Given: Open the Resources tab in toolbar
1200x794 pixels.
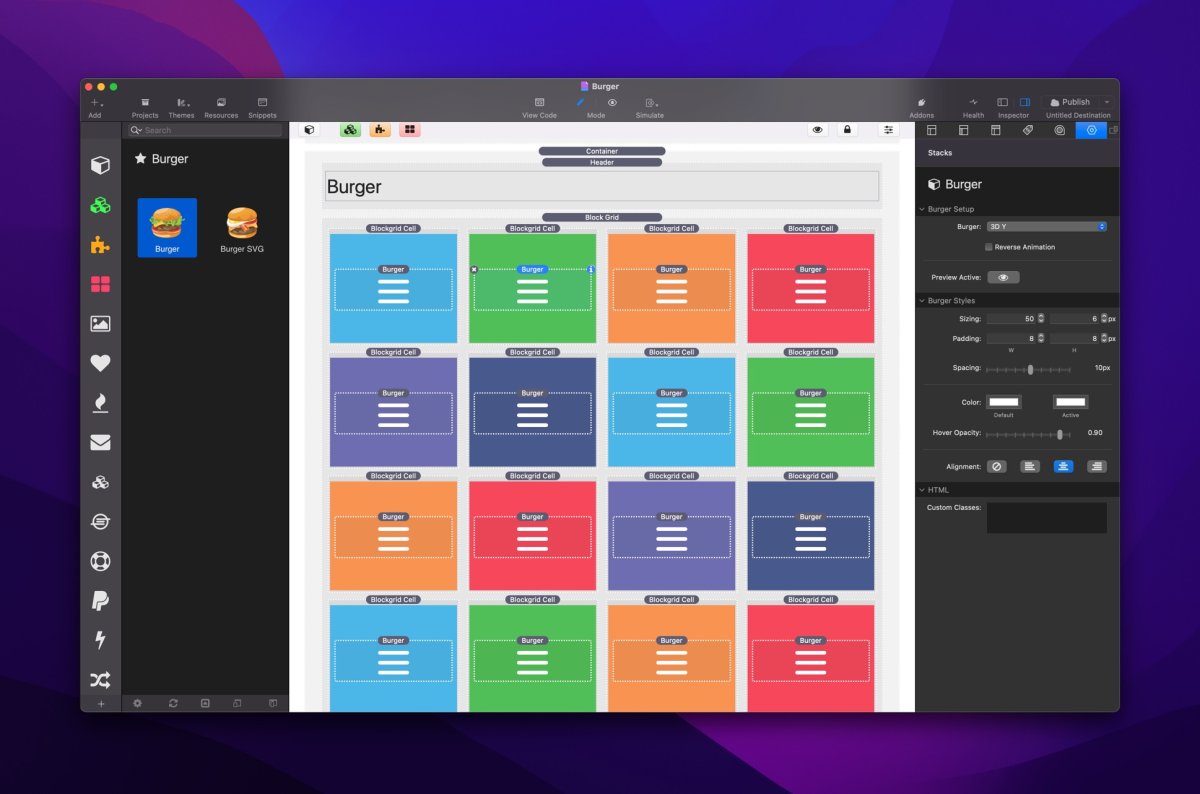Looking at the screenshot, I should (x=221, y=107).
